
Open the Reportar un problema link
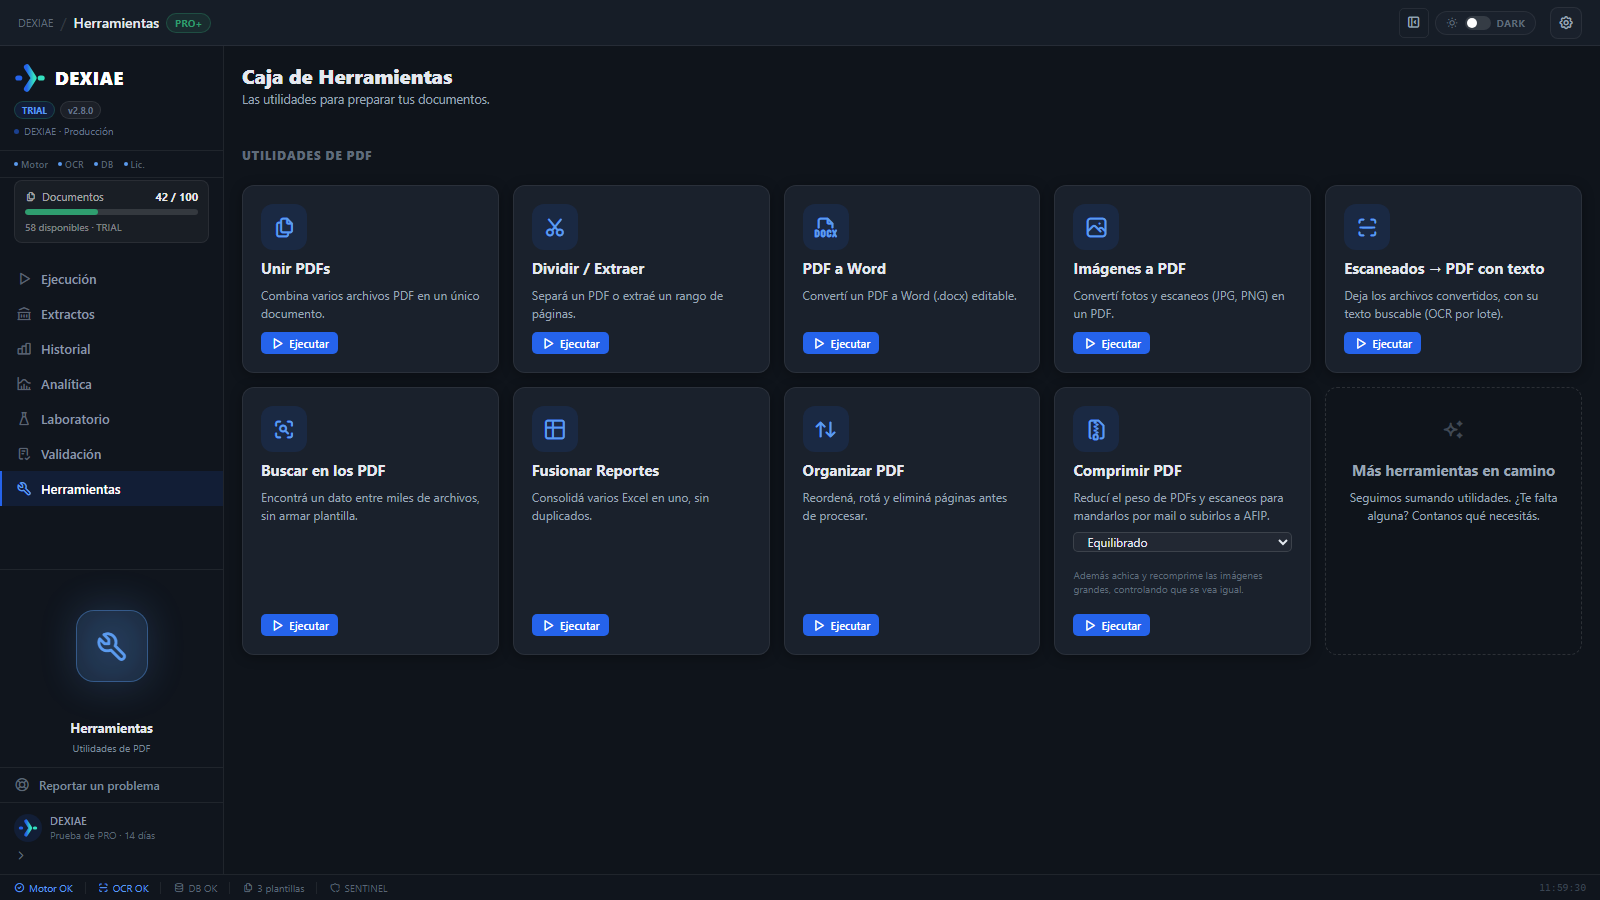point(99,785)
